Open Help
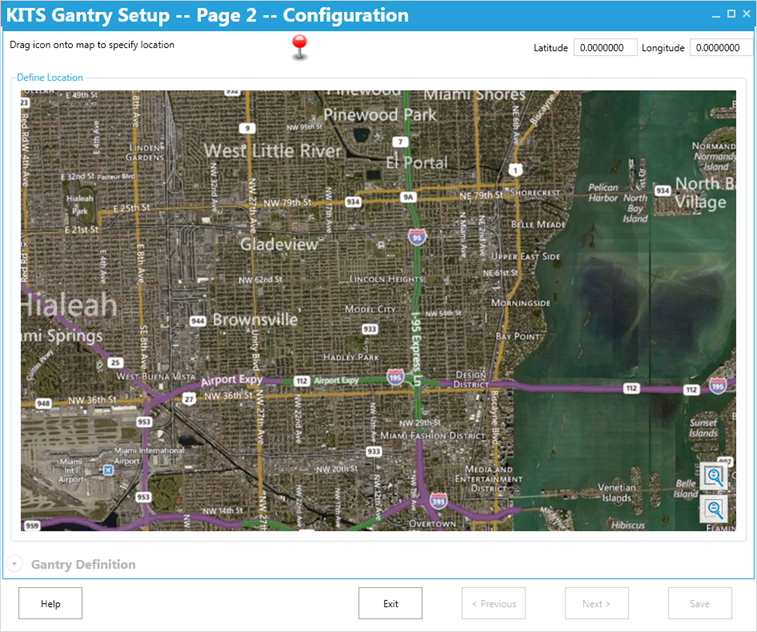 (50, 603)
